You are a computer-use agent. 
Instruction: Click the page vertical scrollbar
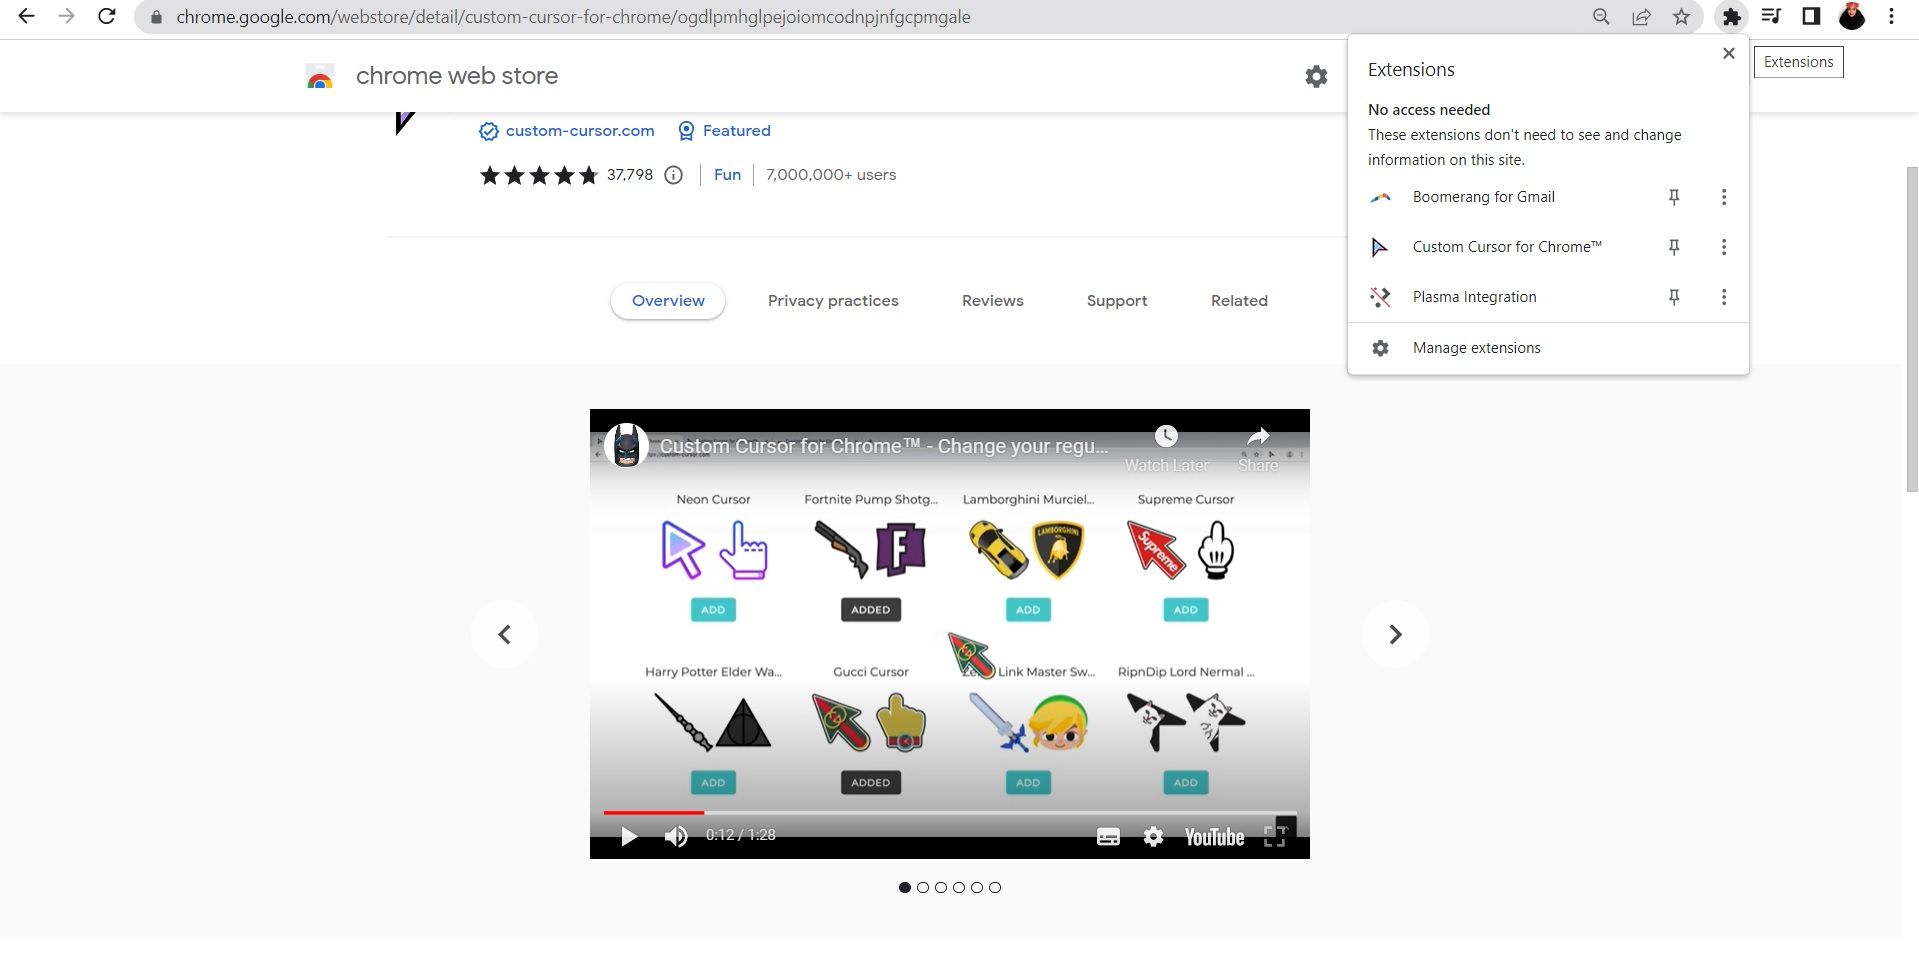point(1910,330)
